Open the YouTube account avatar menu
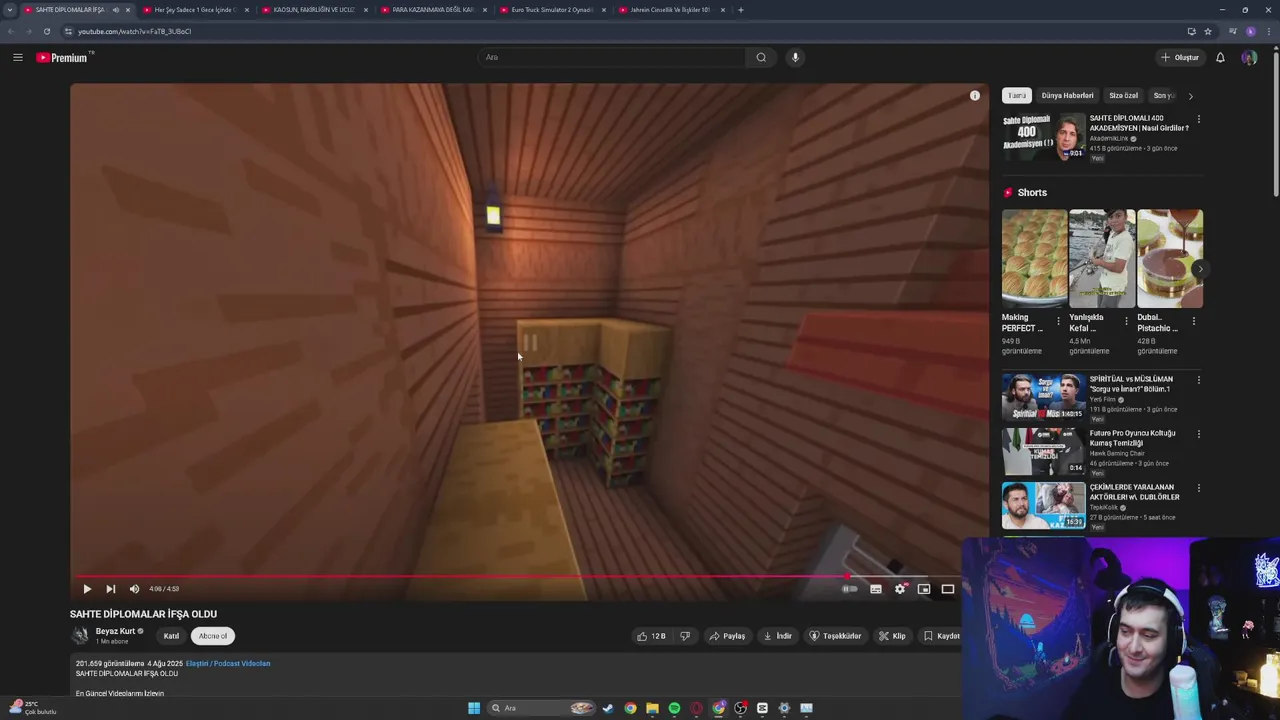Viewport: 1280px width, 720px height. [x=1249, y=57]
